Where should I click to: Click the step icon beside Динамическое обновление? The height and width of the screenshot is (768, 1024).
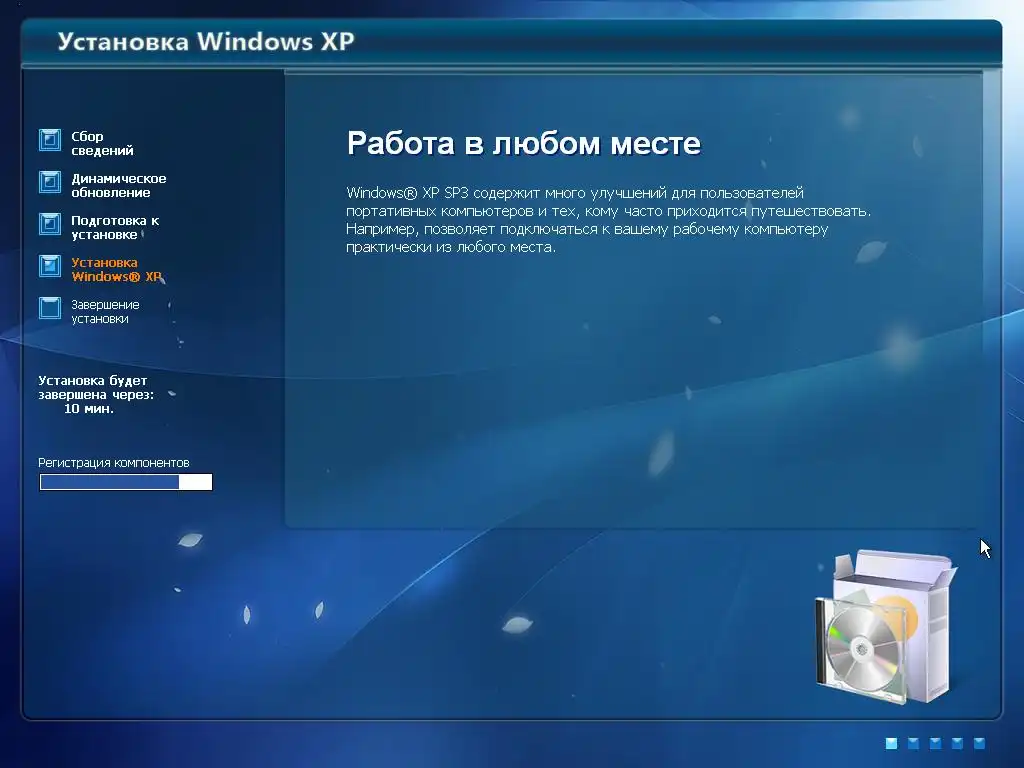50,182
